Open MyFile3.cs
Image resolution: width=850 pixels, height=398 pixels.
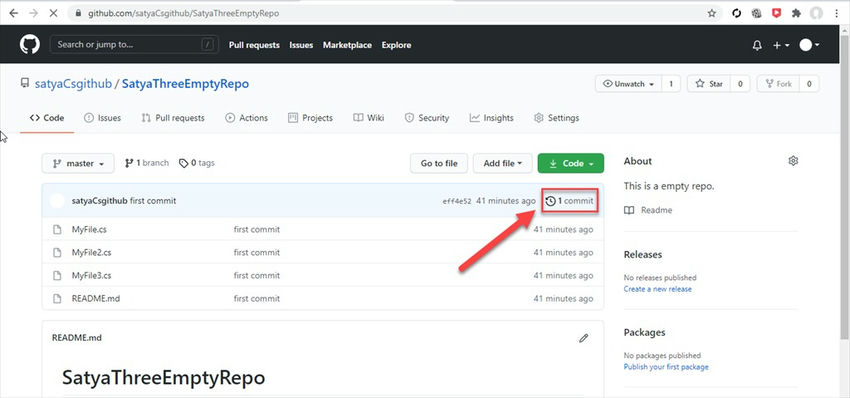(91, 275)
